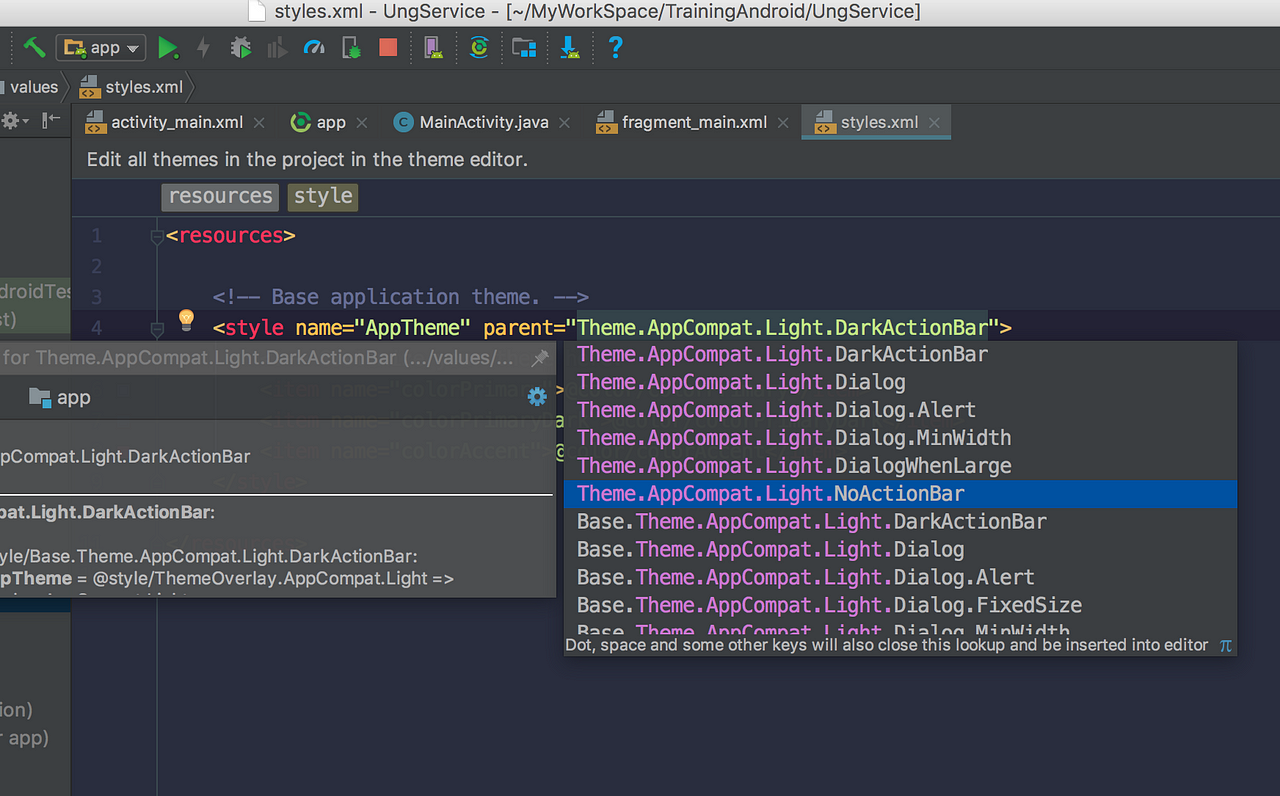Open documentation popup gear settings
The image size is (1280, 796).
click(537, 397)
